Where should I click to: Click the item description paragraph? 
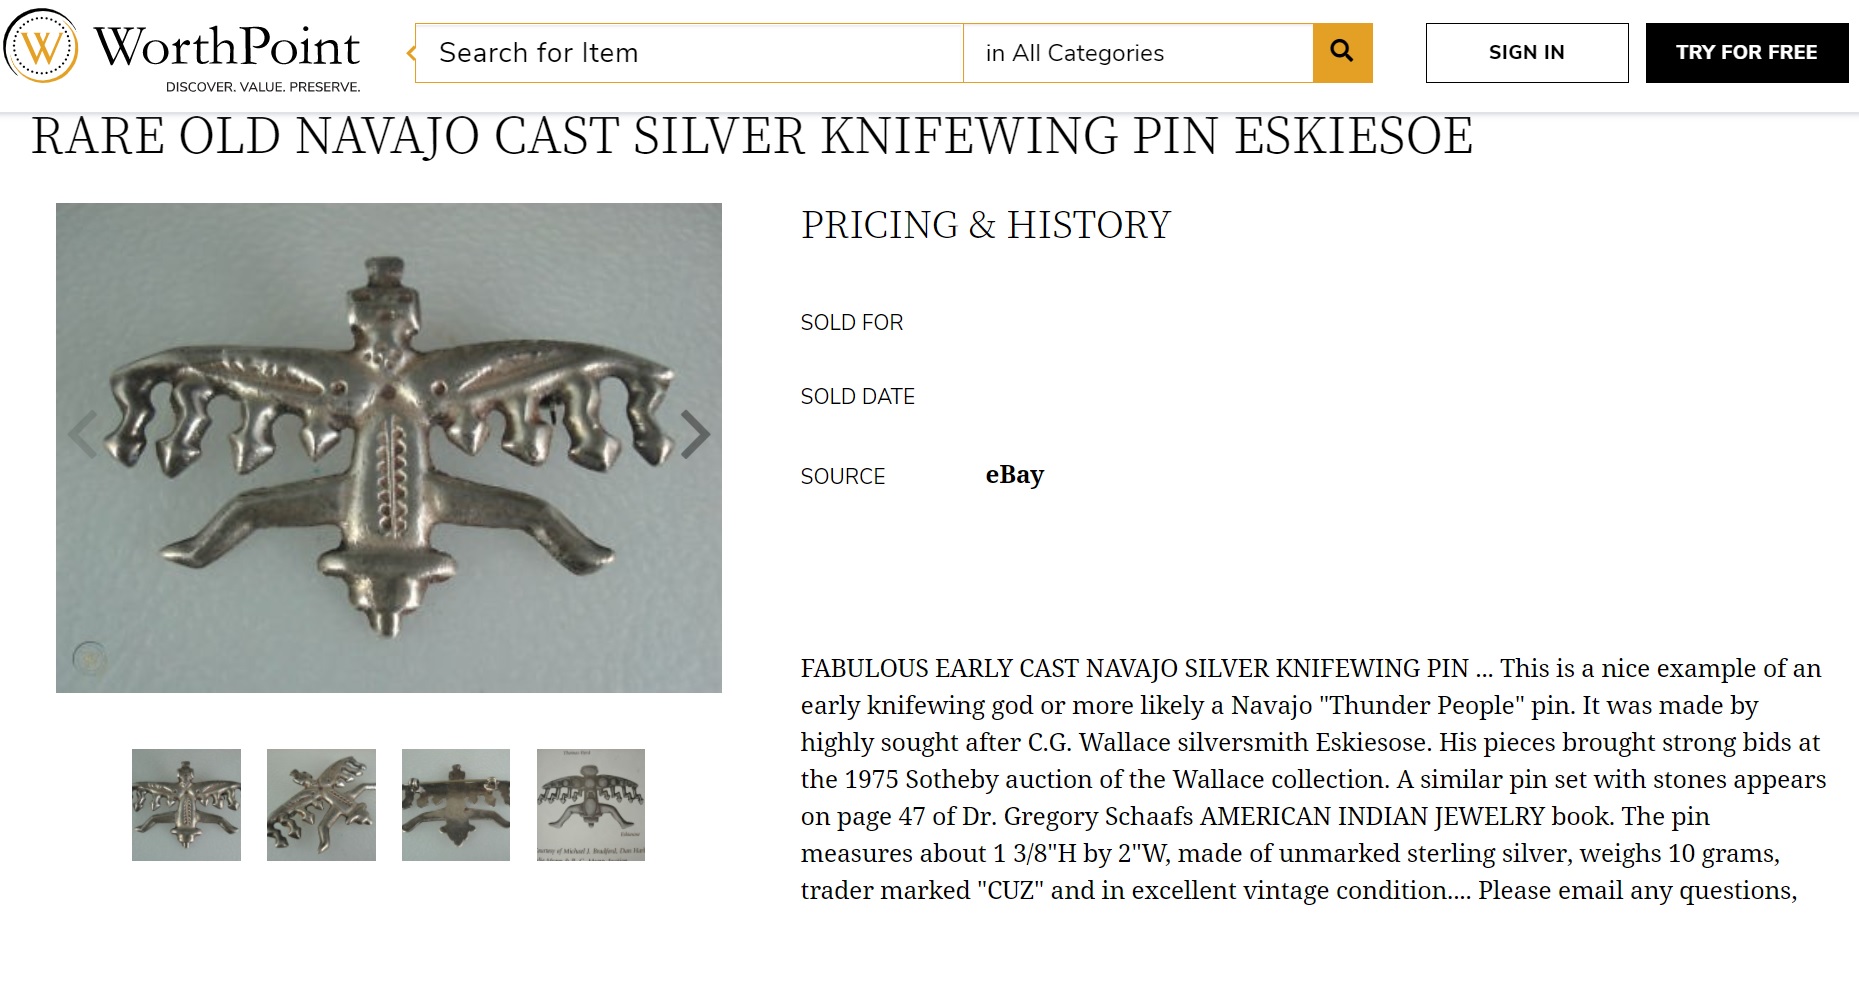pos(1312,779)
